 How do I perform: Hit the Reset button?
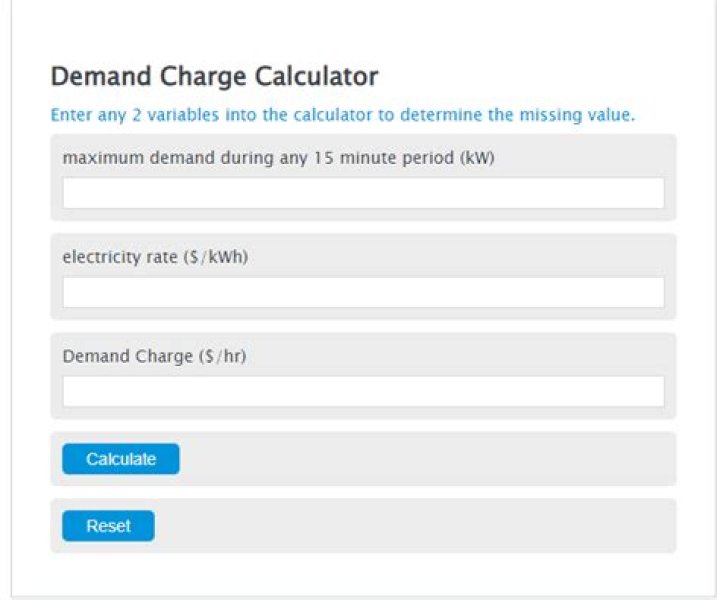(108, 526)
